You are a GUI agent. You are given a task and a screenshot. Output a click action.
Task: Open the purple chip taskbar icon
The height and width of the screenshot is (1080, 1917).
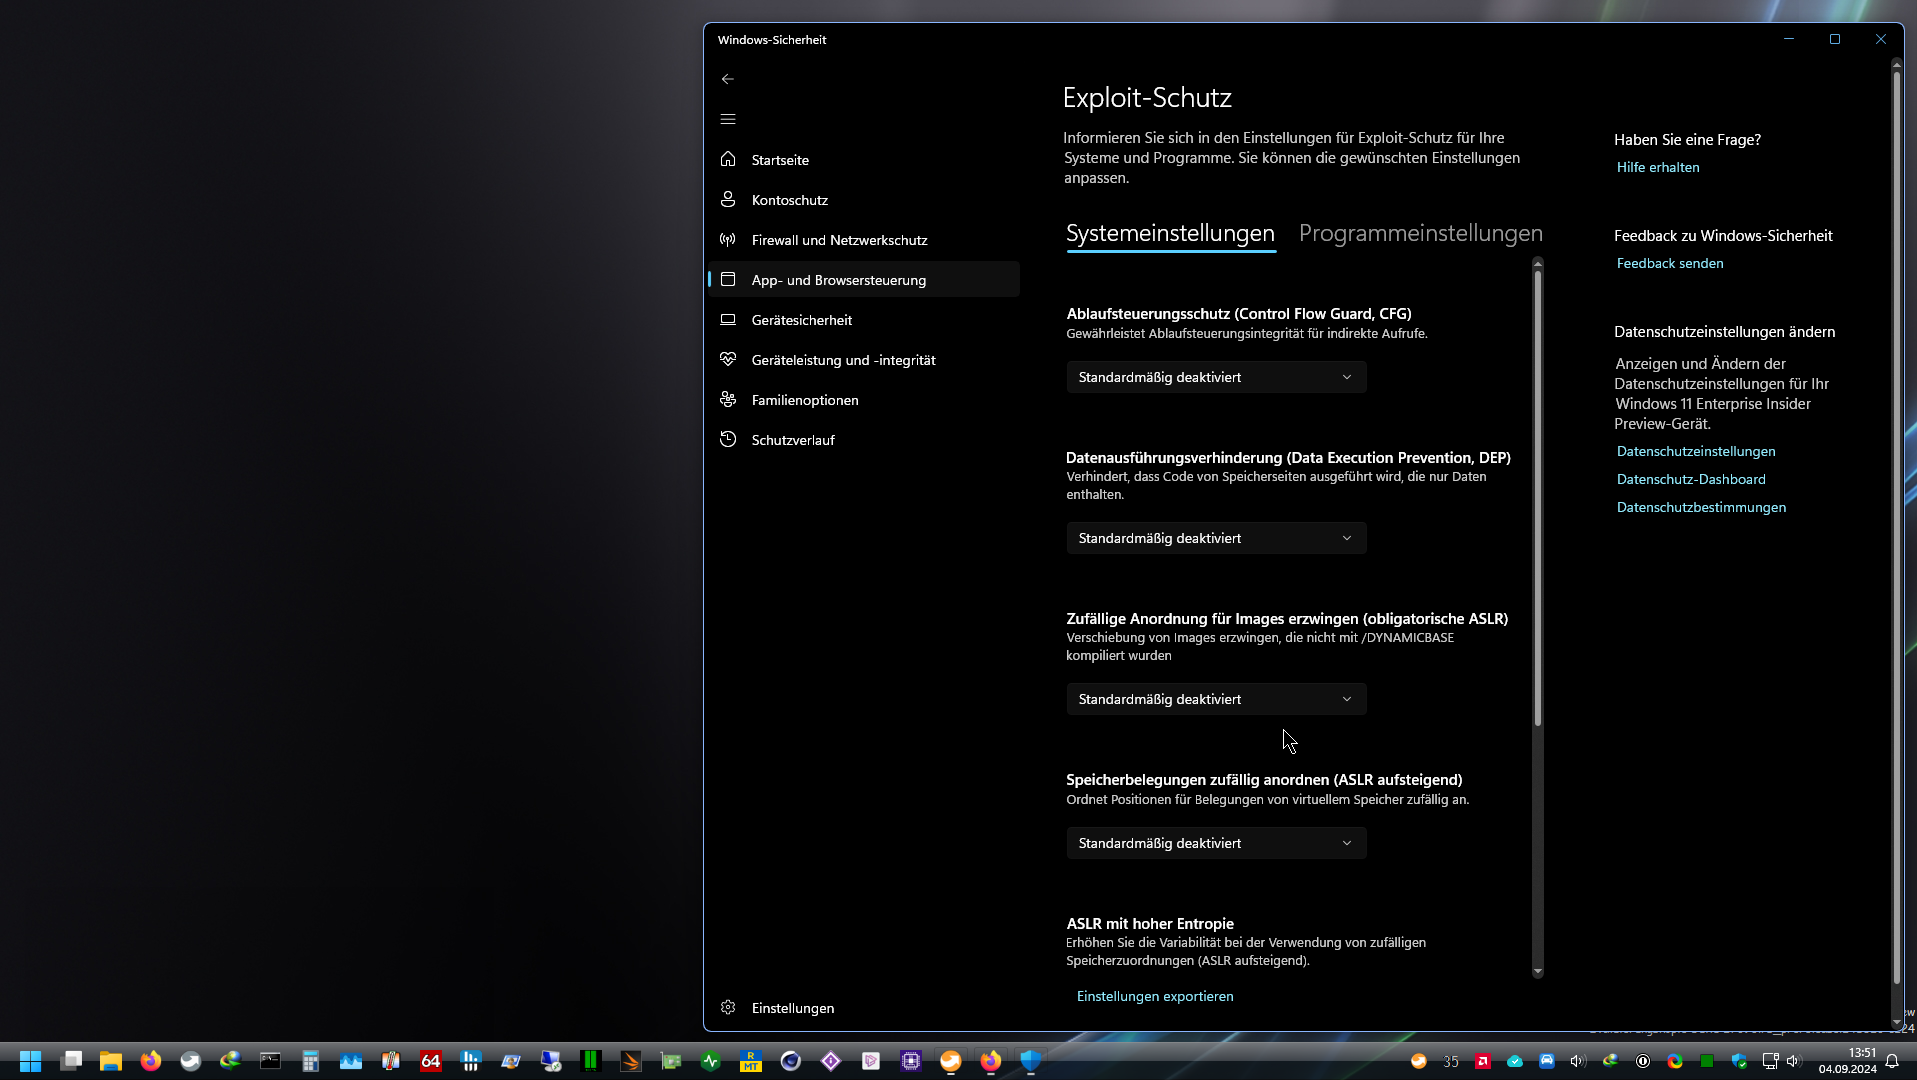tap(911, 1061)
